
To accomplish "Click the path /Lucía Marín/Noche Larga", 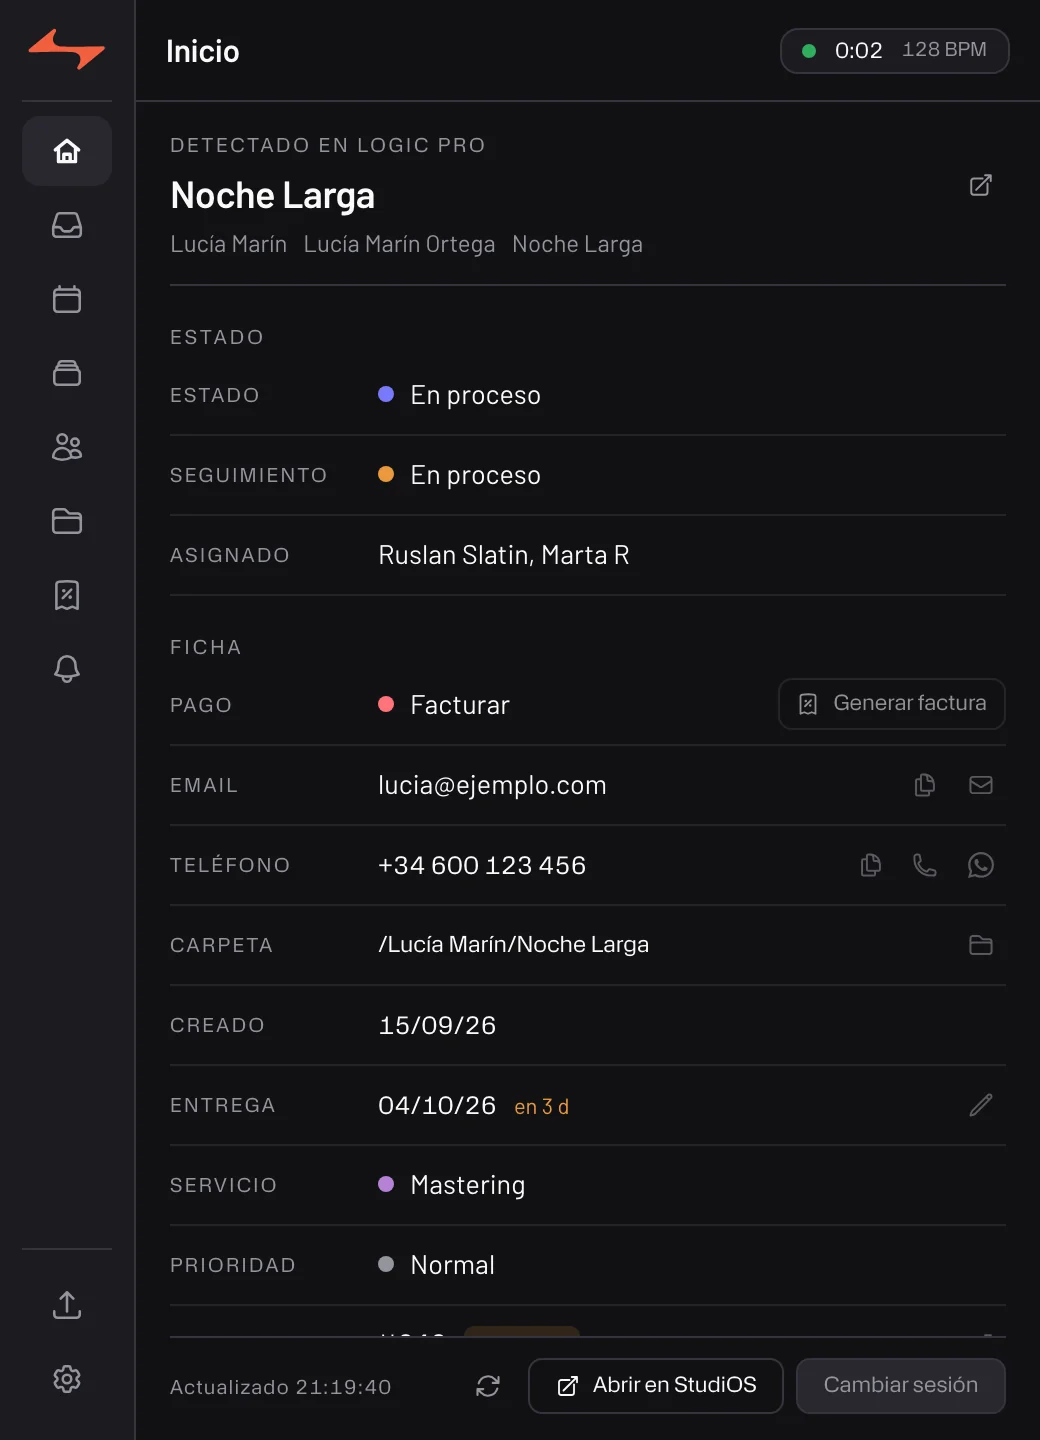I will click(x=514, y=945).
